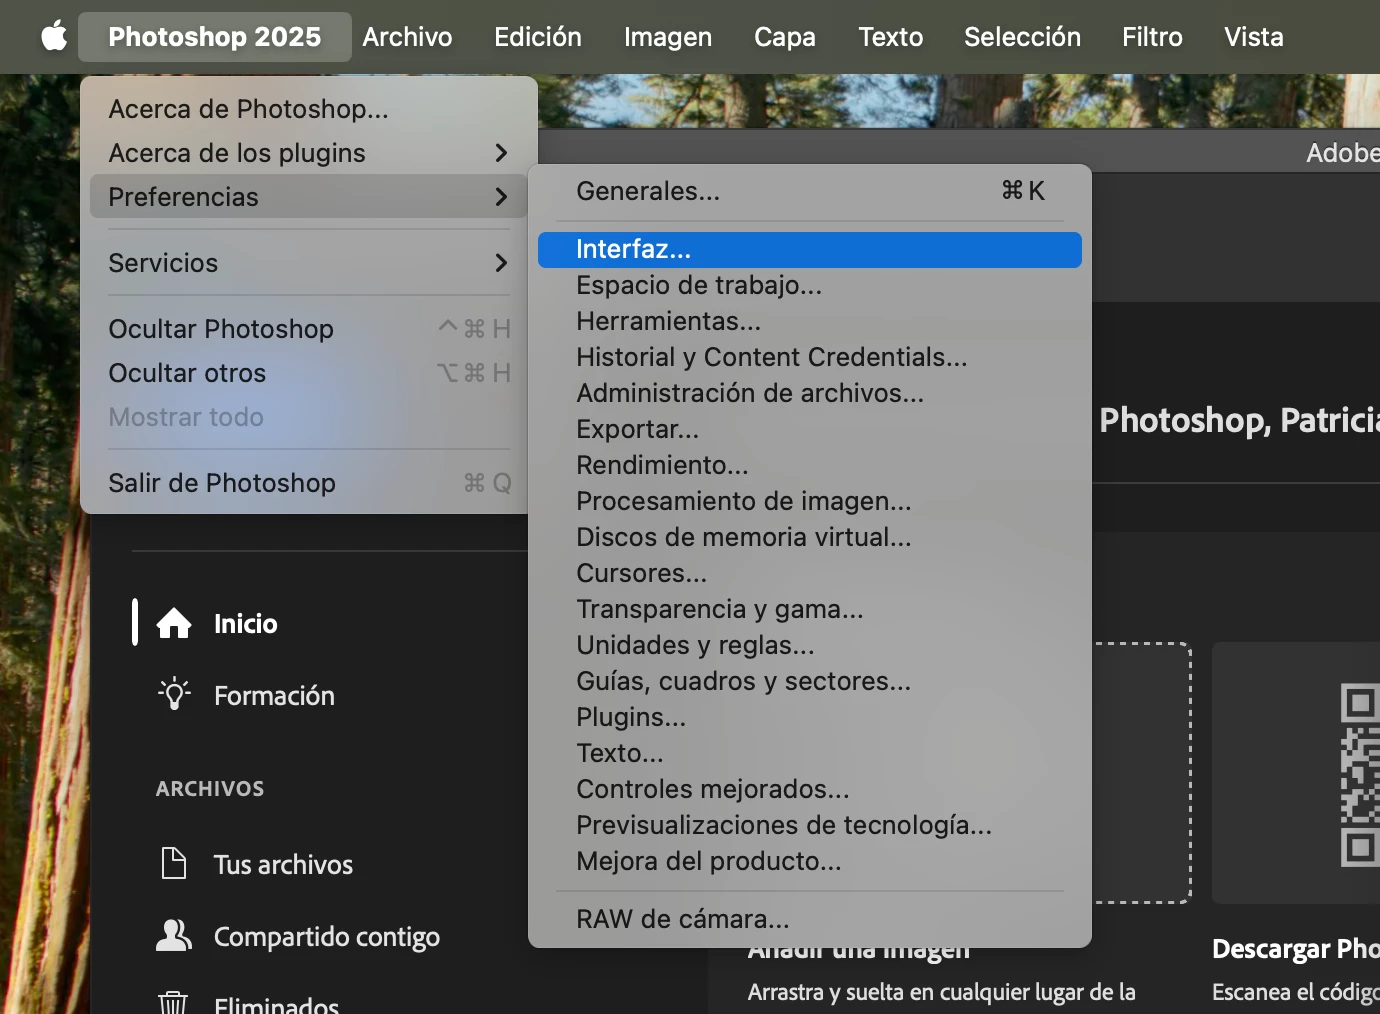Viewport: 1380px width, 1014px height.
Task: Open Unidades y reglas...
Action: (810, 645)
